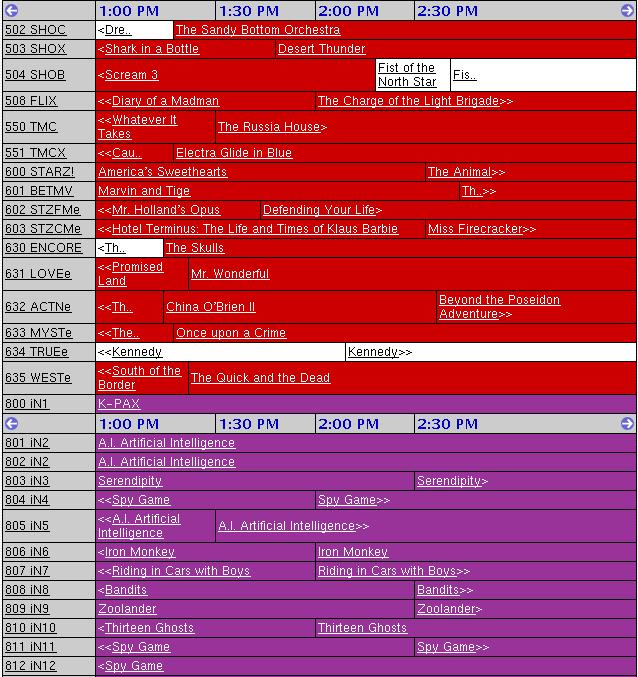Viewport: 638px width, 677px height.
Task: Select The Russia House program
Action: point(269,127)
